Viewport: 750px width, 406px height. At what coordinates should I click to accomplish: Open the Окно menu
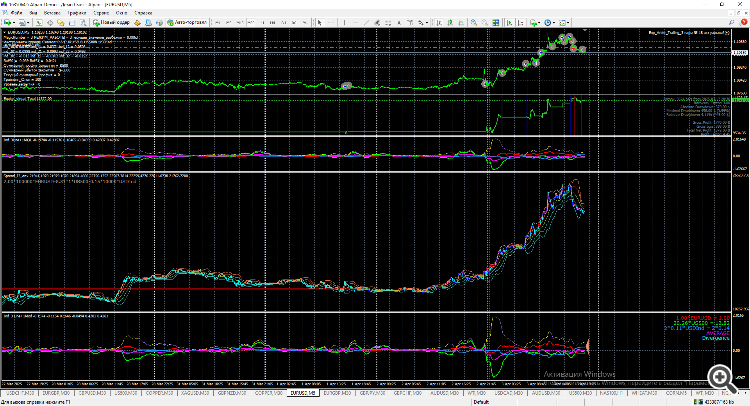[121, 13]
